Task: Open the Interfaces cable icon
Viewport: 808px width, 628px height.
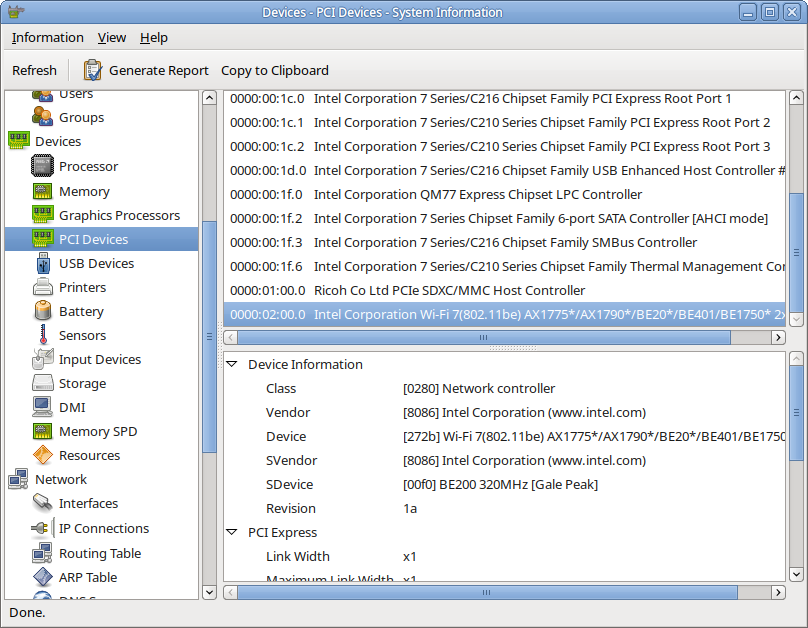Action: (x=42, y=503)
